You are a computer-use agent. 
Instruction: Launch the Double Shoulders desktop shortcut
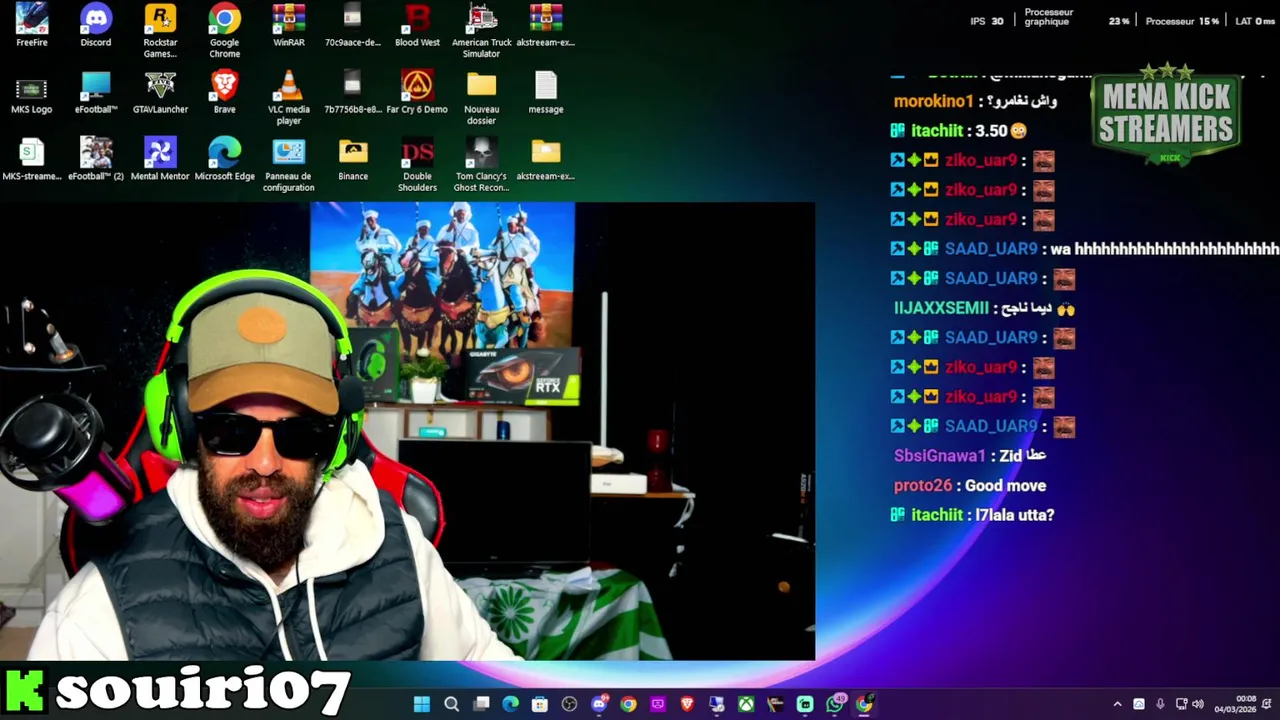(417, 165)
